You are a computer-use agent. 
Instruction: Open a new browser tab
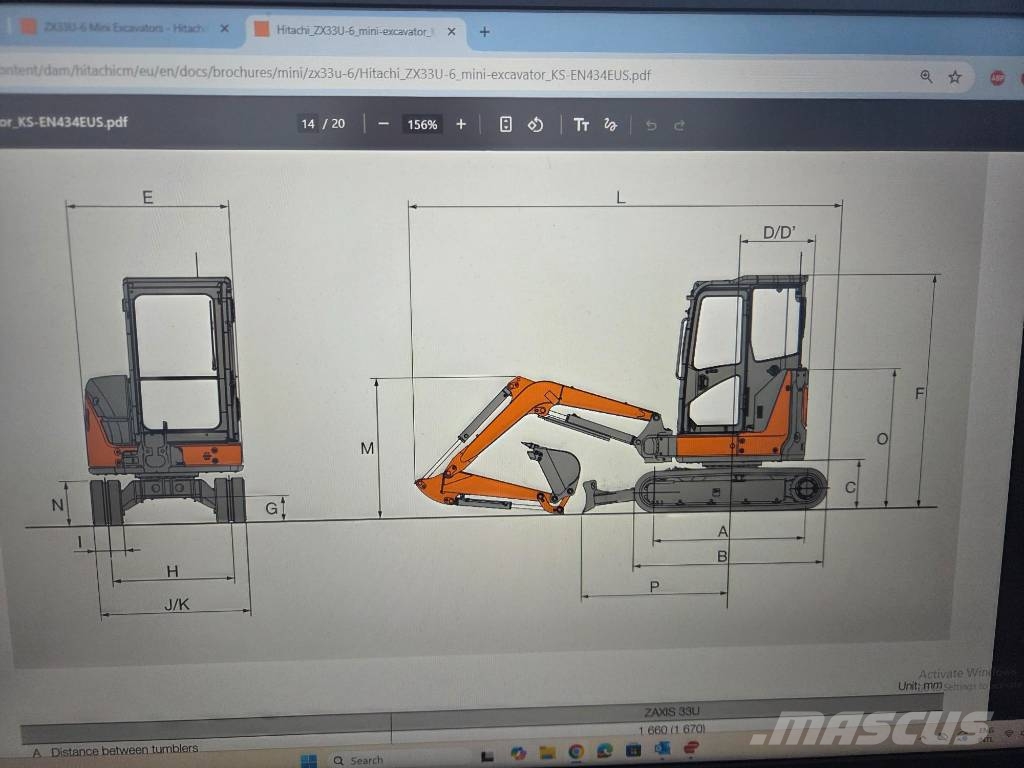coord(484,31)
